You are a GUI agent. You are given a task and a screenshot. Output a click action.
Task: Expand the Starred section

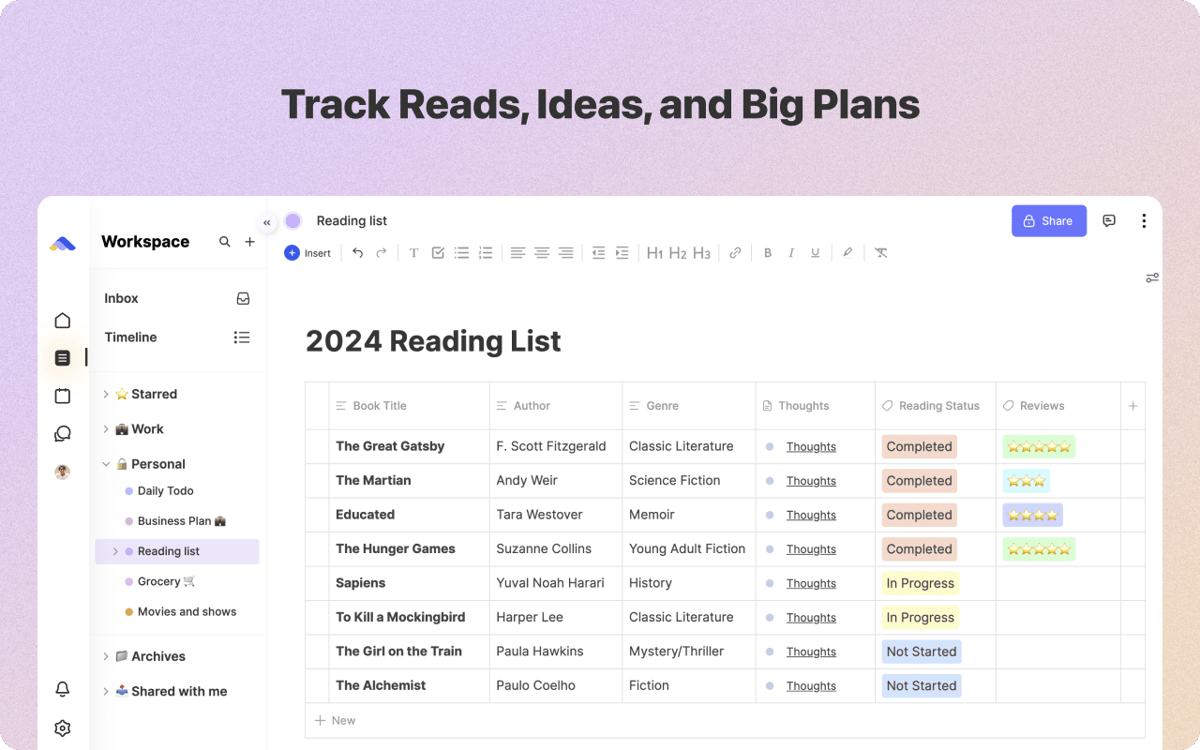click(106, 394)
